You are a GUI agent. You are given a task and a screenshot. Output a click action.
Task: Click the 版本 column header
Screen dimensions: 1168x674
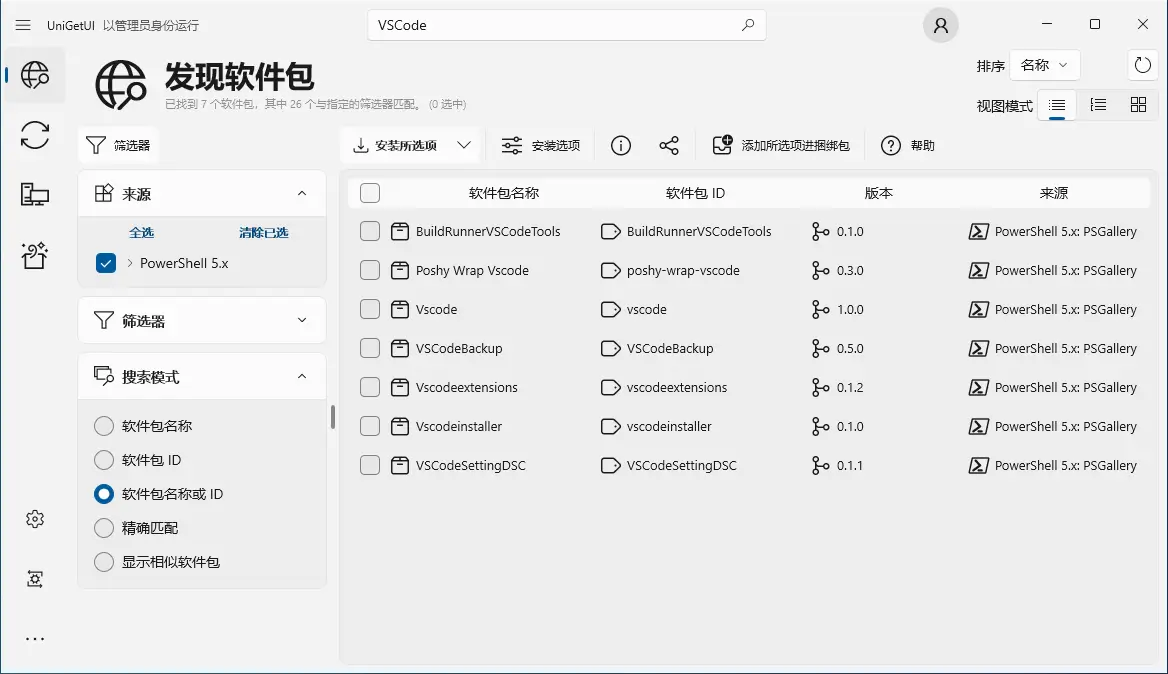click(878, 193)
